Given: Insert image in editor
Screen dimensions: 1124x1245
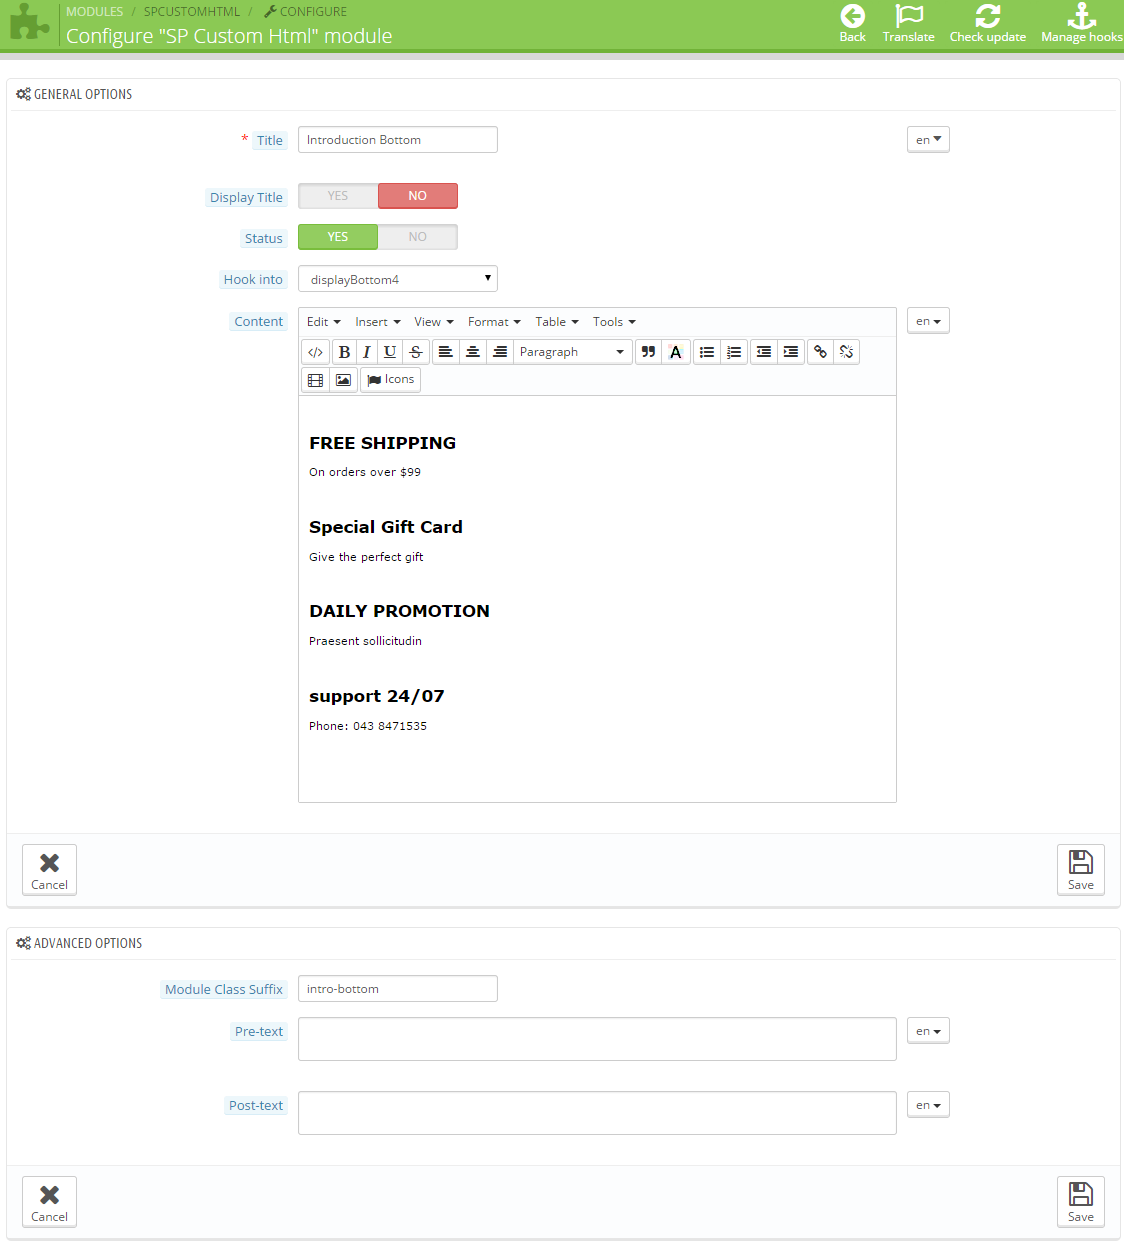Looking at the screenshot, I should click(343, 380).
